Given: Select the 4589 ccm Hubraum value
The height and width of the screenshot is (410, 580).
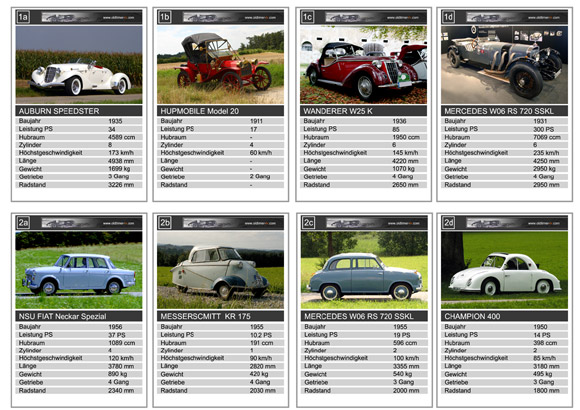Looking at the screenshot, I should [x=121, y=137].
